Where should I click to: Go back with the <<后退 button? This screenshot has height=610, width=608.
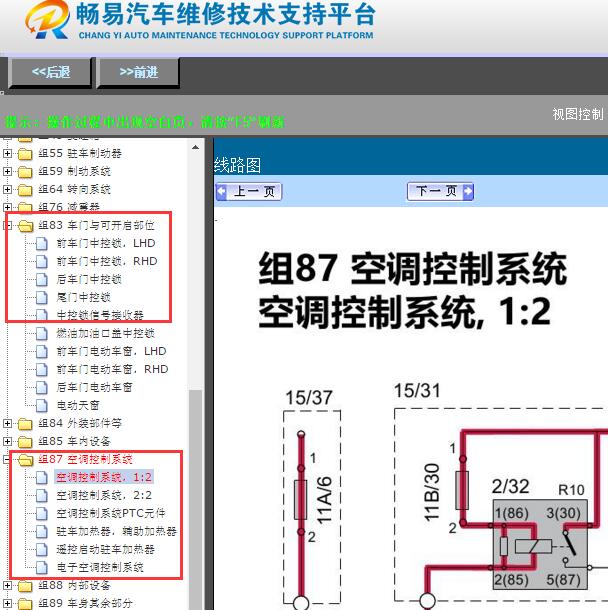50,72
